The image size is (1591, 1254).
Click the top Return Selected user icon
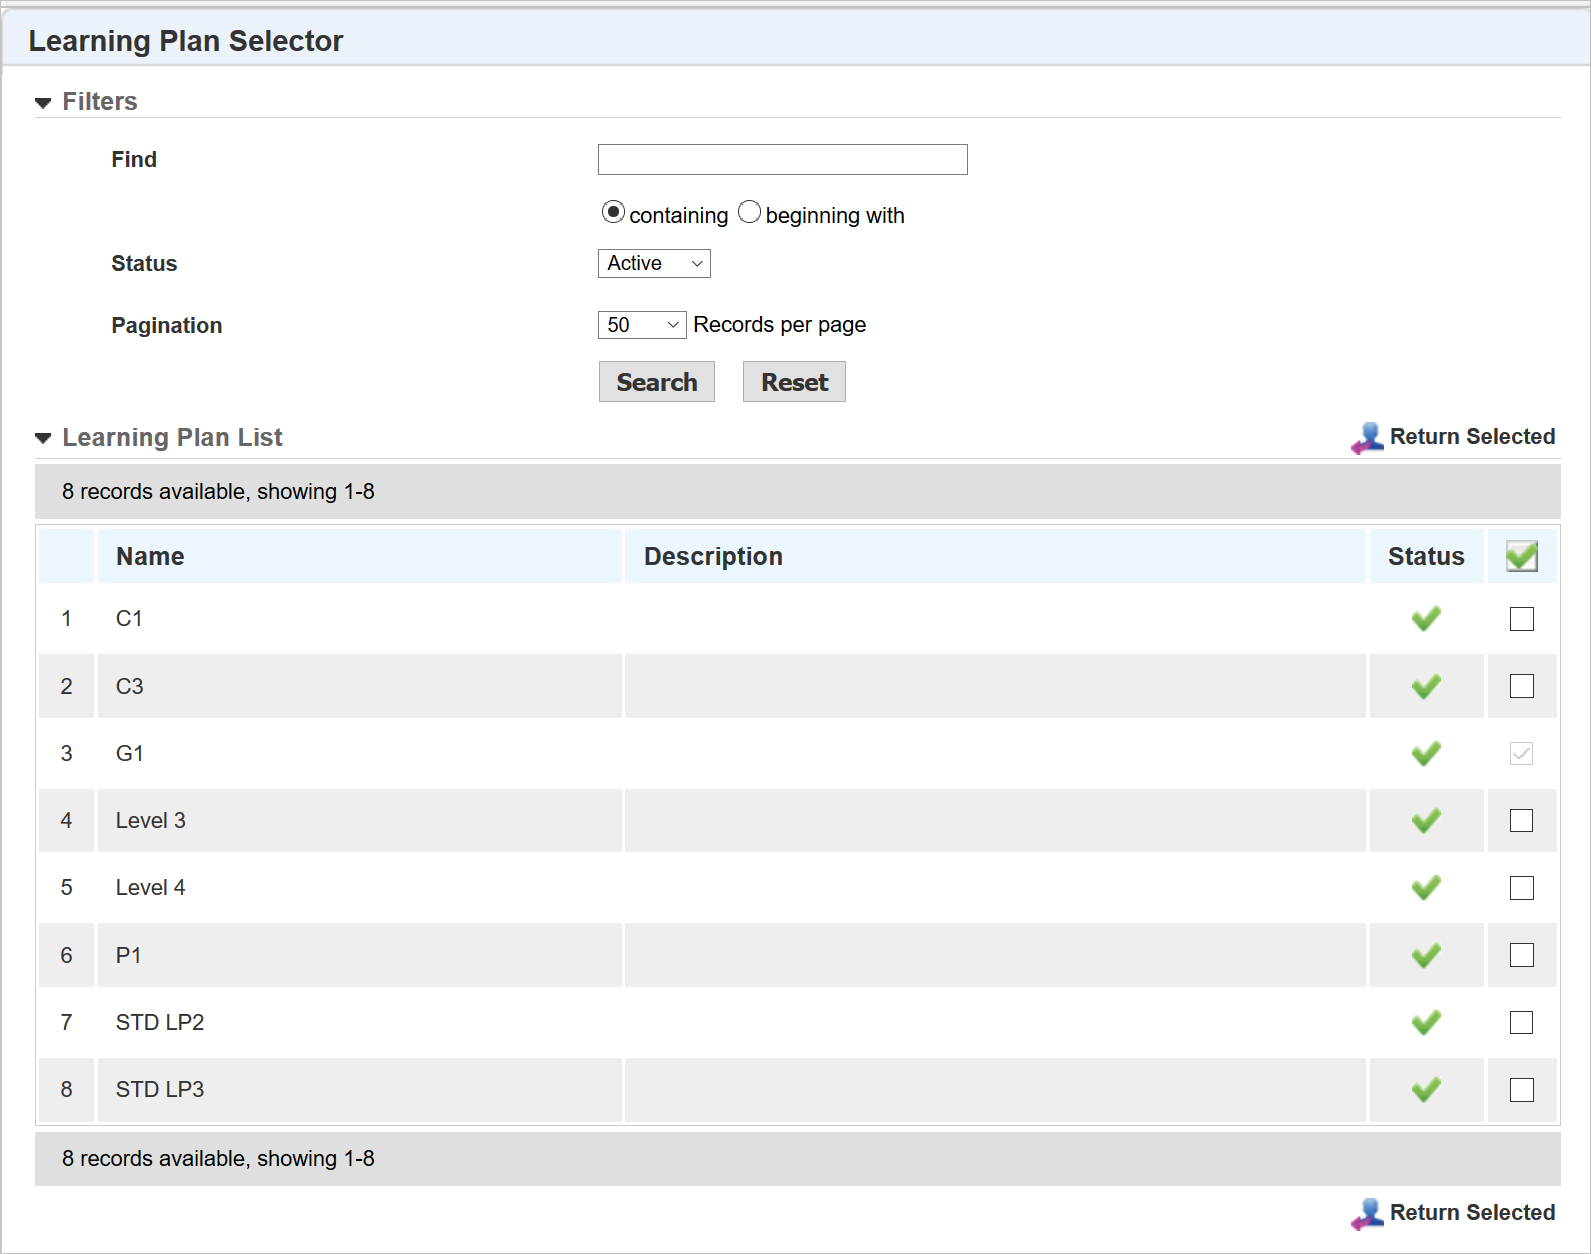point(1367,438)
